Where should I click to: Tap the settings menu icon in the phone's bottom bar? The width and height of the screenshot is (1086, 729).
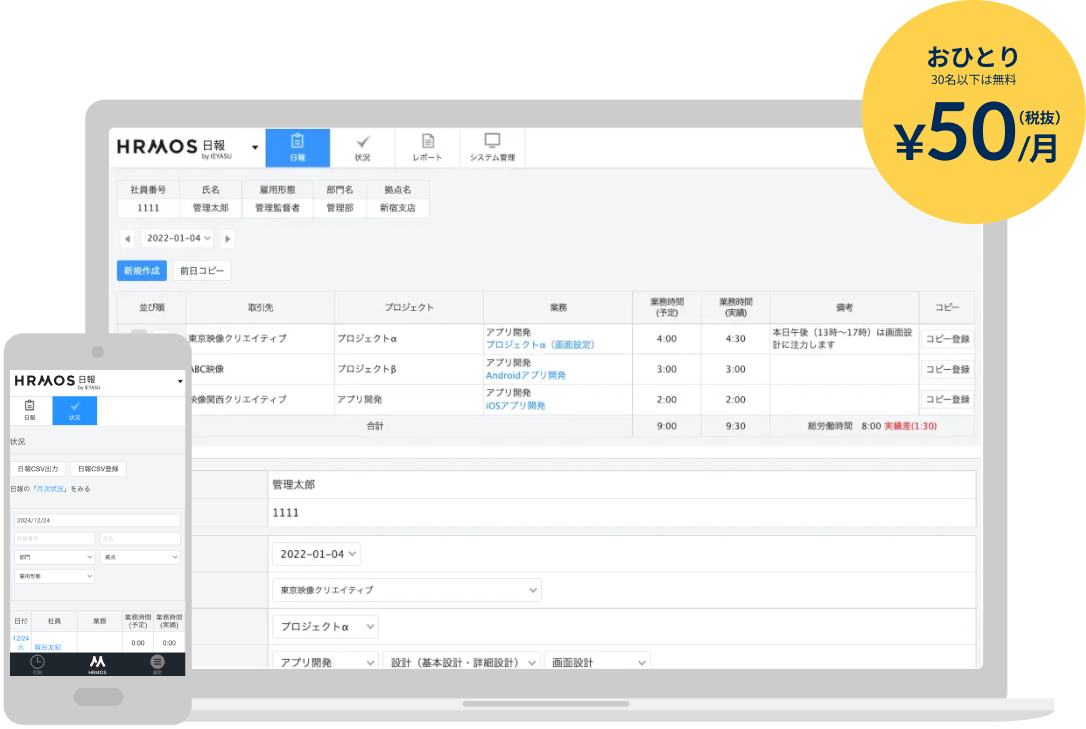click(x=157, y=662)
